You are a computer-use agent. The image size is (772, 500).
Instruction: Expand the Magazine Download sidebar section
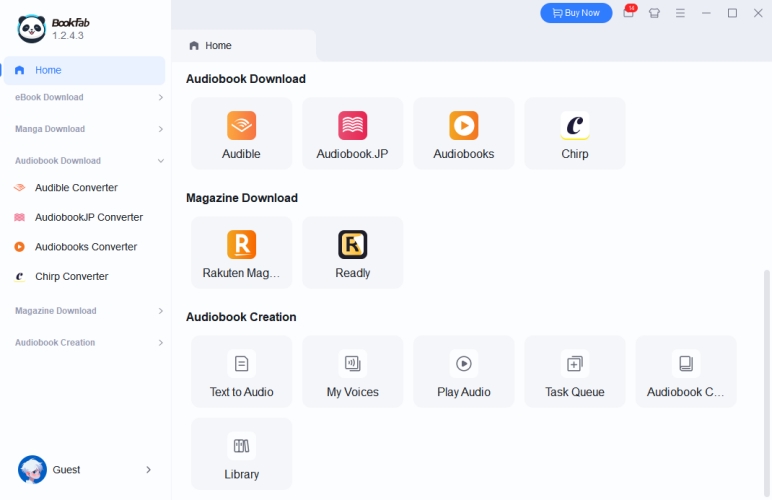[x=161, y=311]
